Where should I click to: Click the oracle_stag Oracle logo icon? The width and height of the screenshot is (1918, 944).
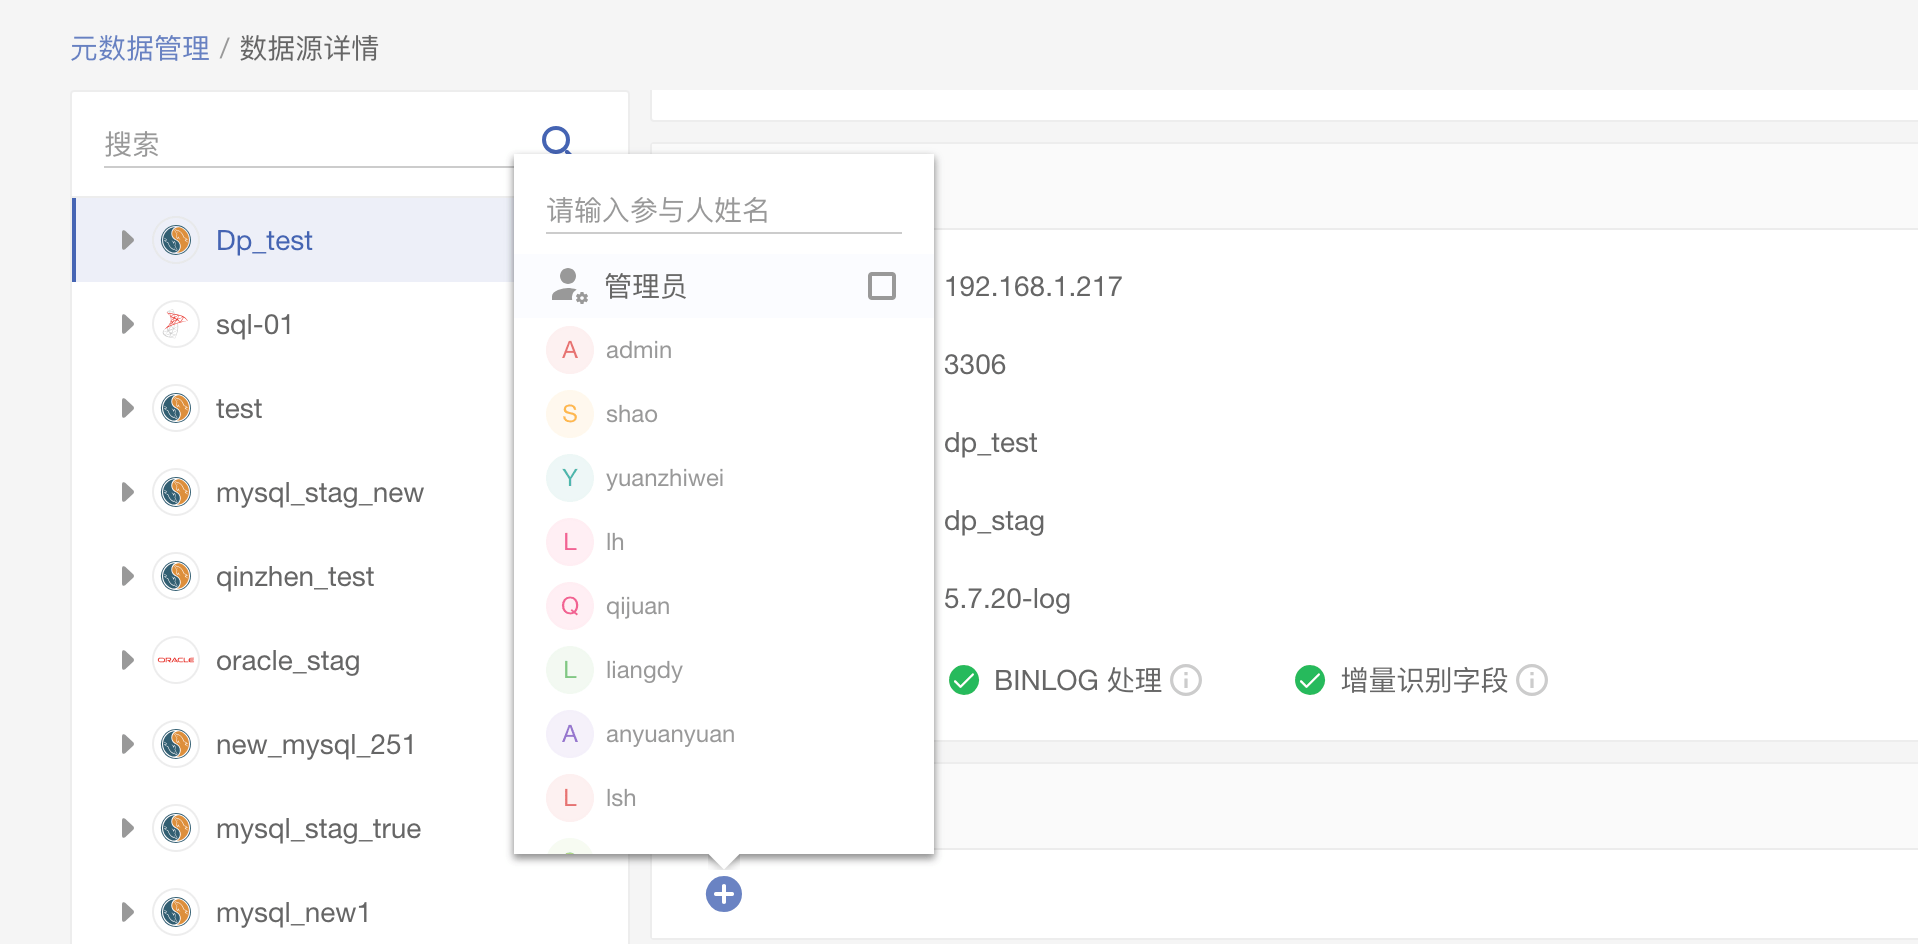point(176,661)
